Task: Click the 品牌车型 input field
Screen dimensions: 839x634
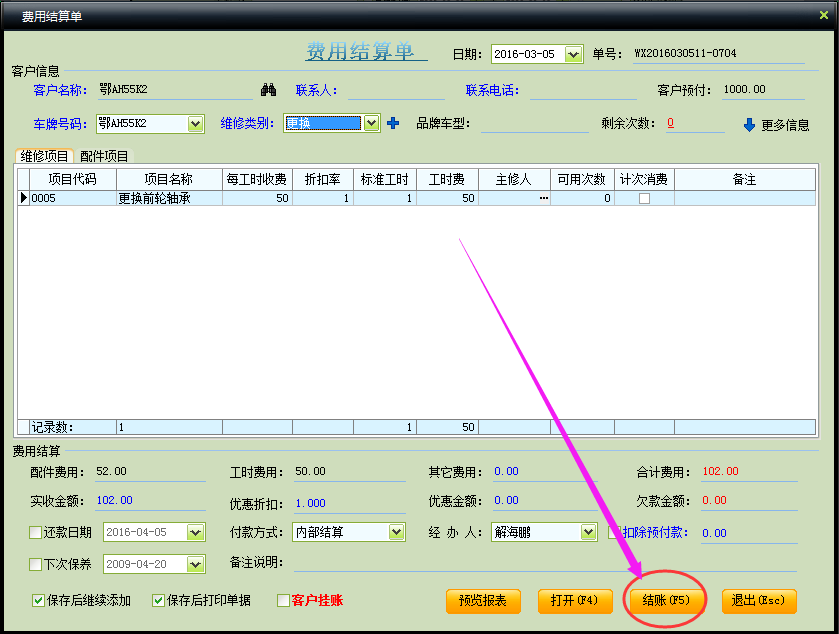Action: 535,124
